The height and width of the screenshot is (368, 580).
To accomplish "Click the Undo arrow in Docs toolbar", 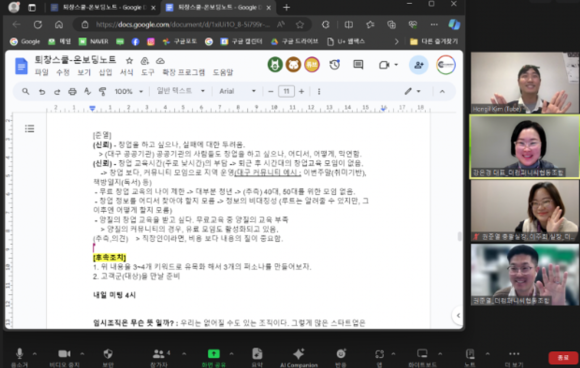I will [x=42, y=91].
